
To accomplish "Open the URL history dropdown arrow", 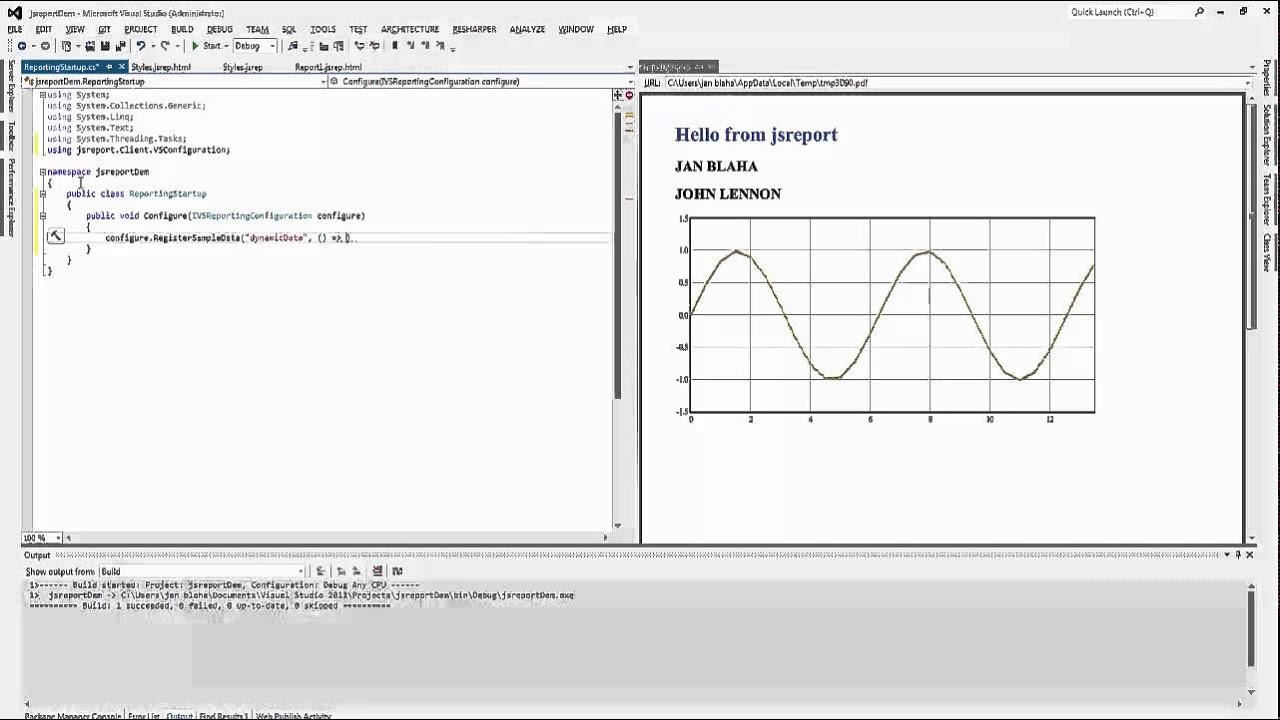I will pos(1249,83).
